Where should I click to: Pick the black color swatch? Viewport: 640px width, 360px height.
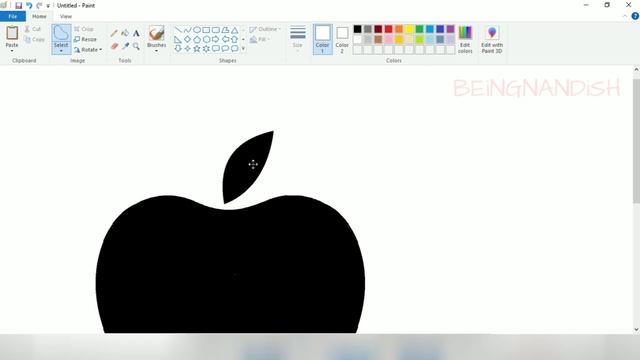pyautogui.click(x=358, y=29)
